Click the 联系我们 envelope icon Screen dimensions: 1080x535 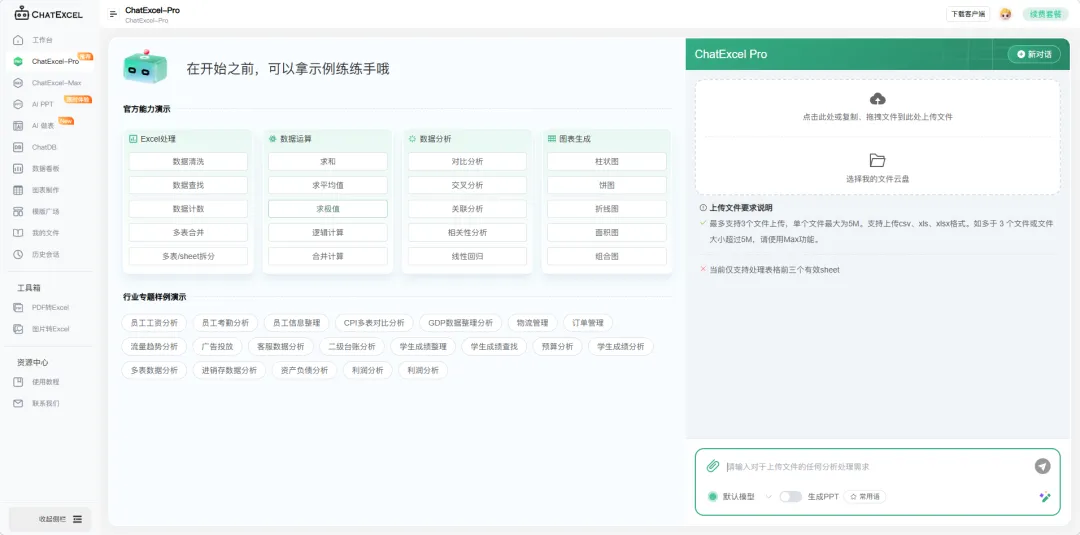tap(19, 403)
